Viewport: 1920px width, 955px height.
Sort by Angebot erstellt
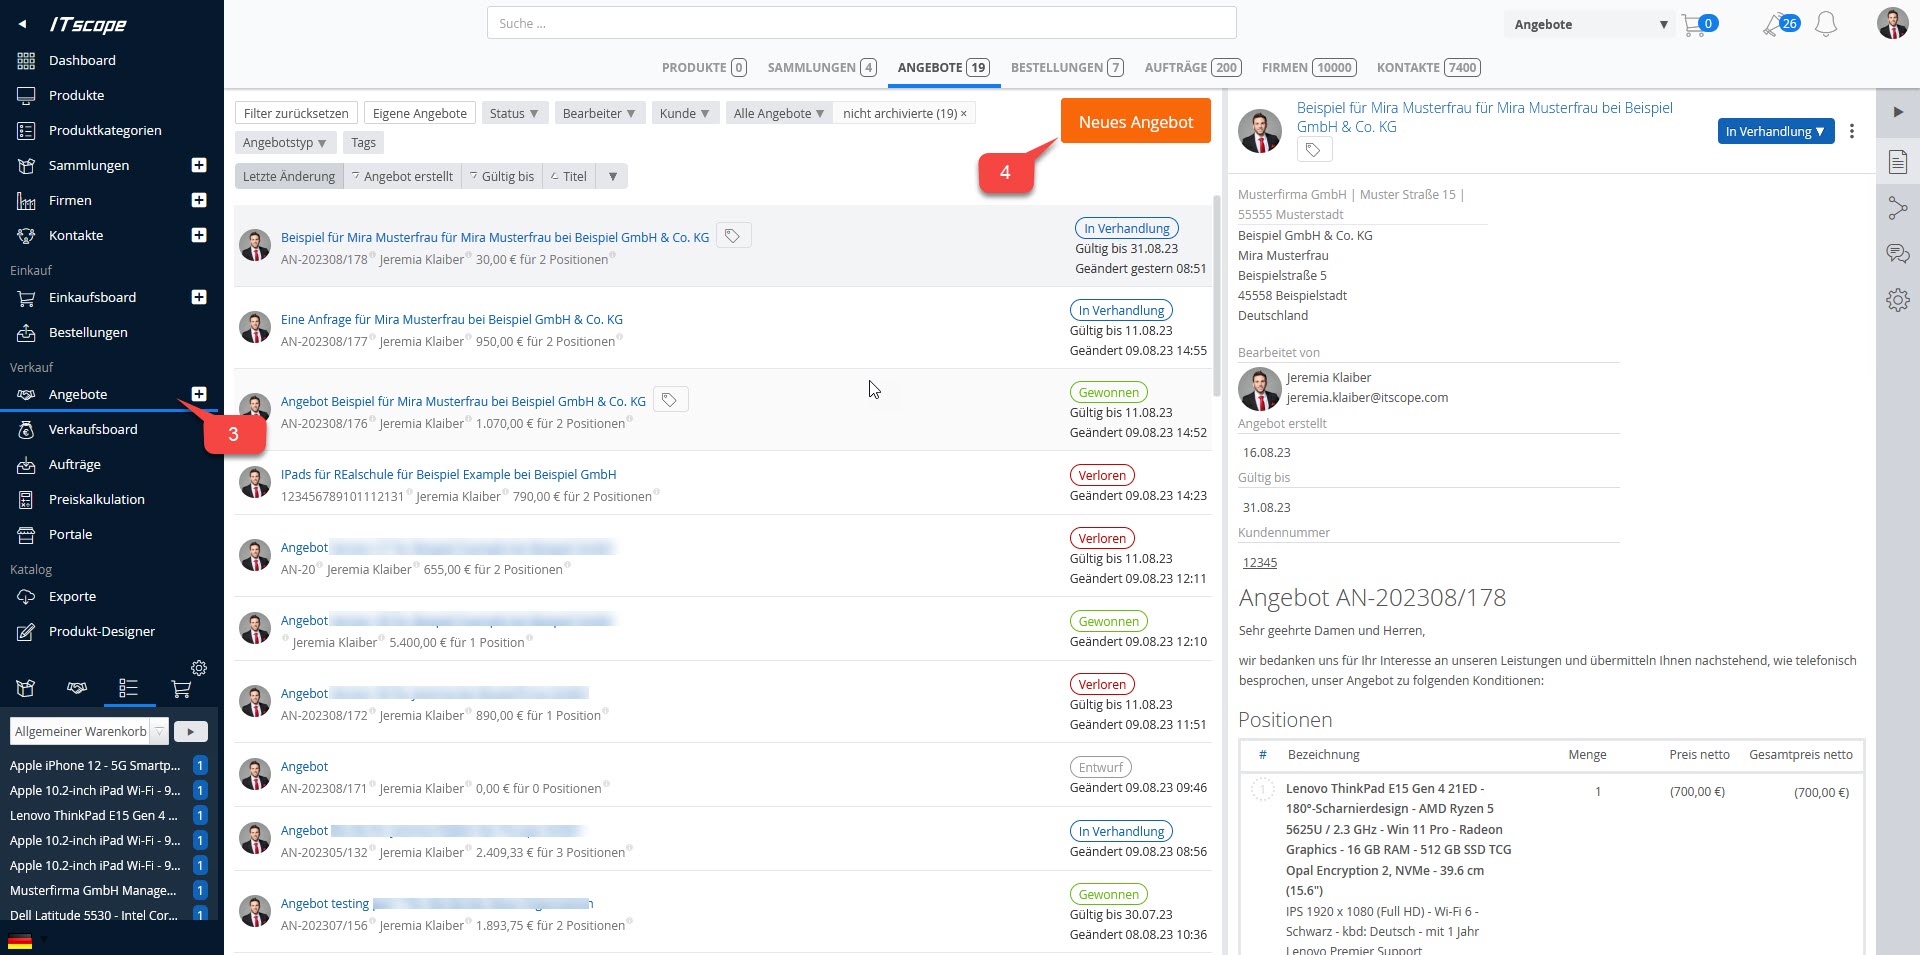(402, 177)
